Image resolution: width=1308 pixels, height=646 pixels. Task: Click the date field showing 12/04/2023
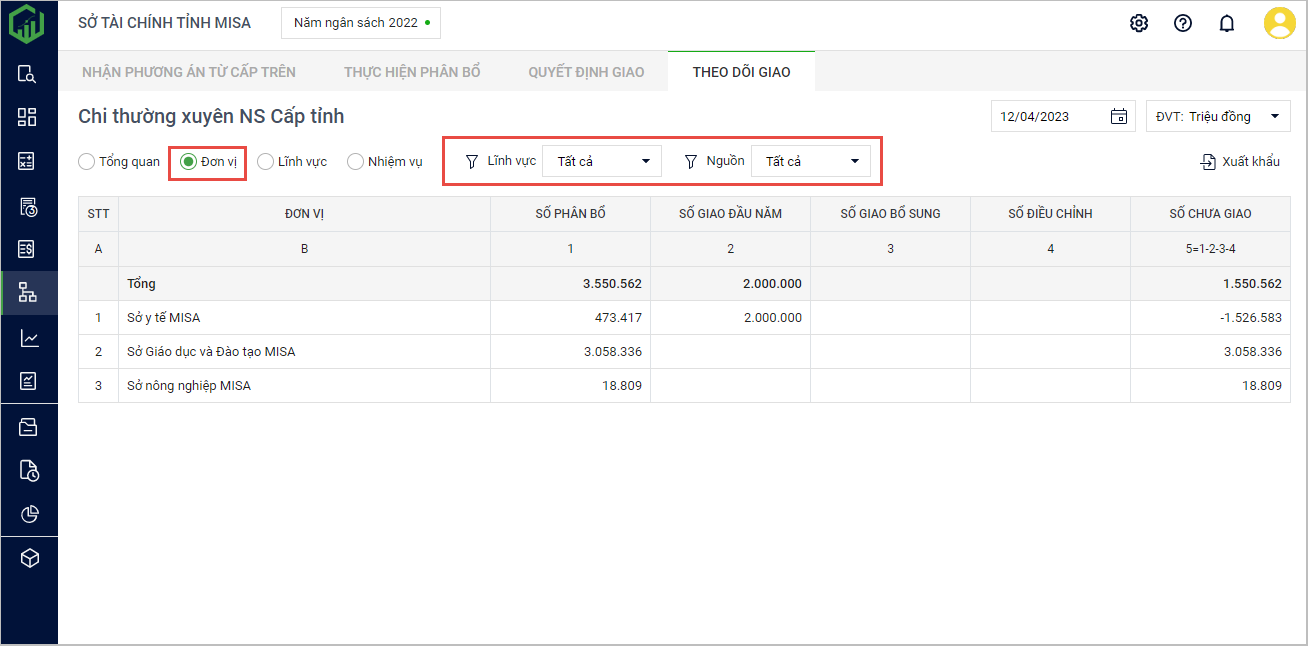[1050, 116]
